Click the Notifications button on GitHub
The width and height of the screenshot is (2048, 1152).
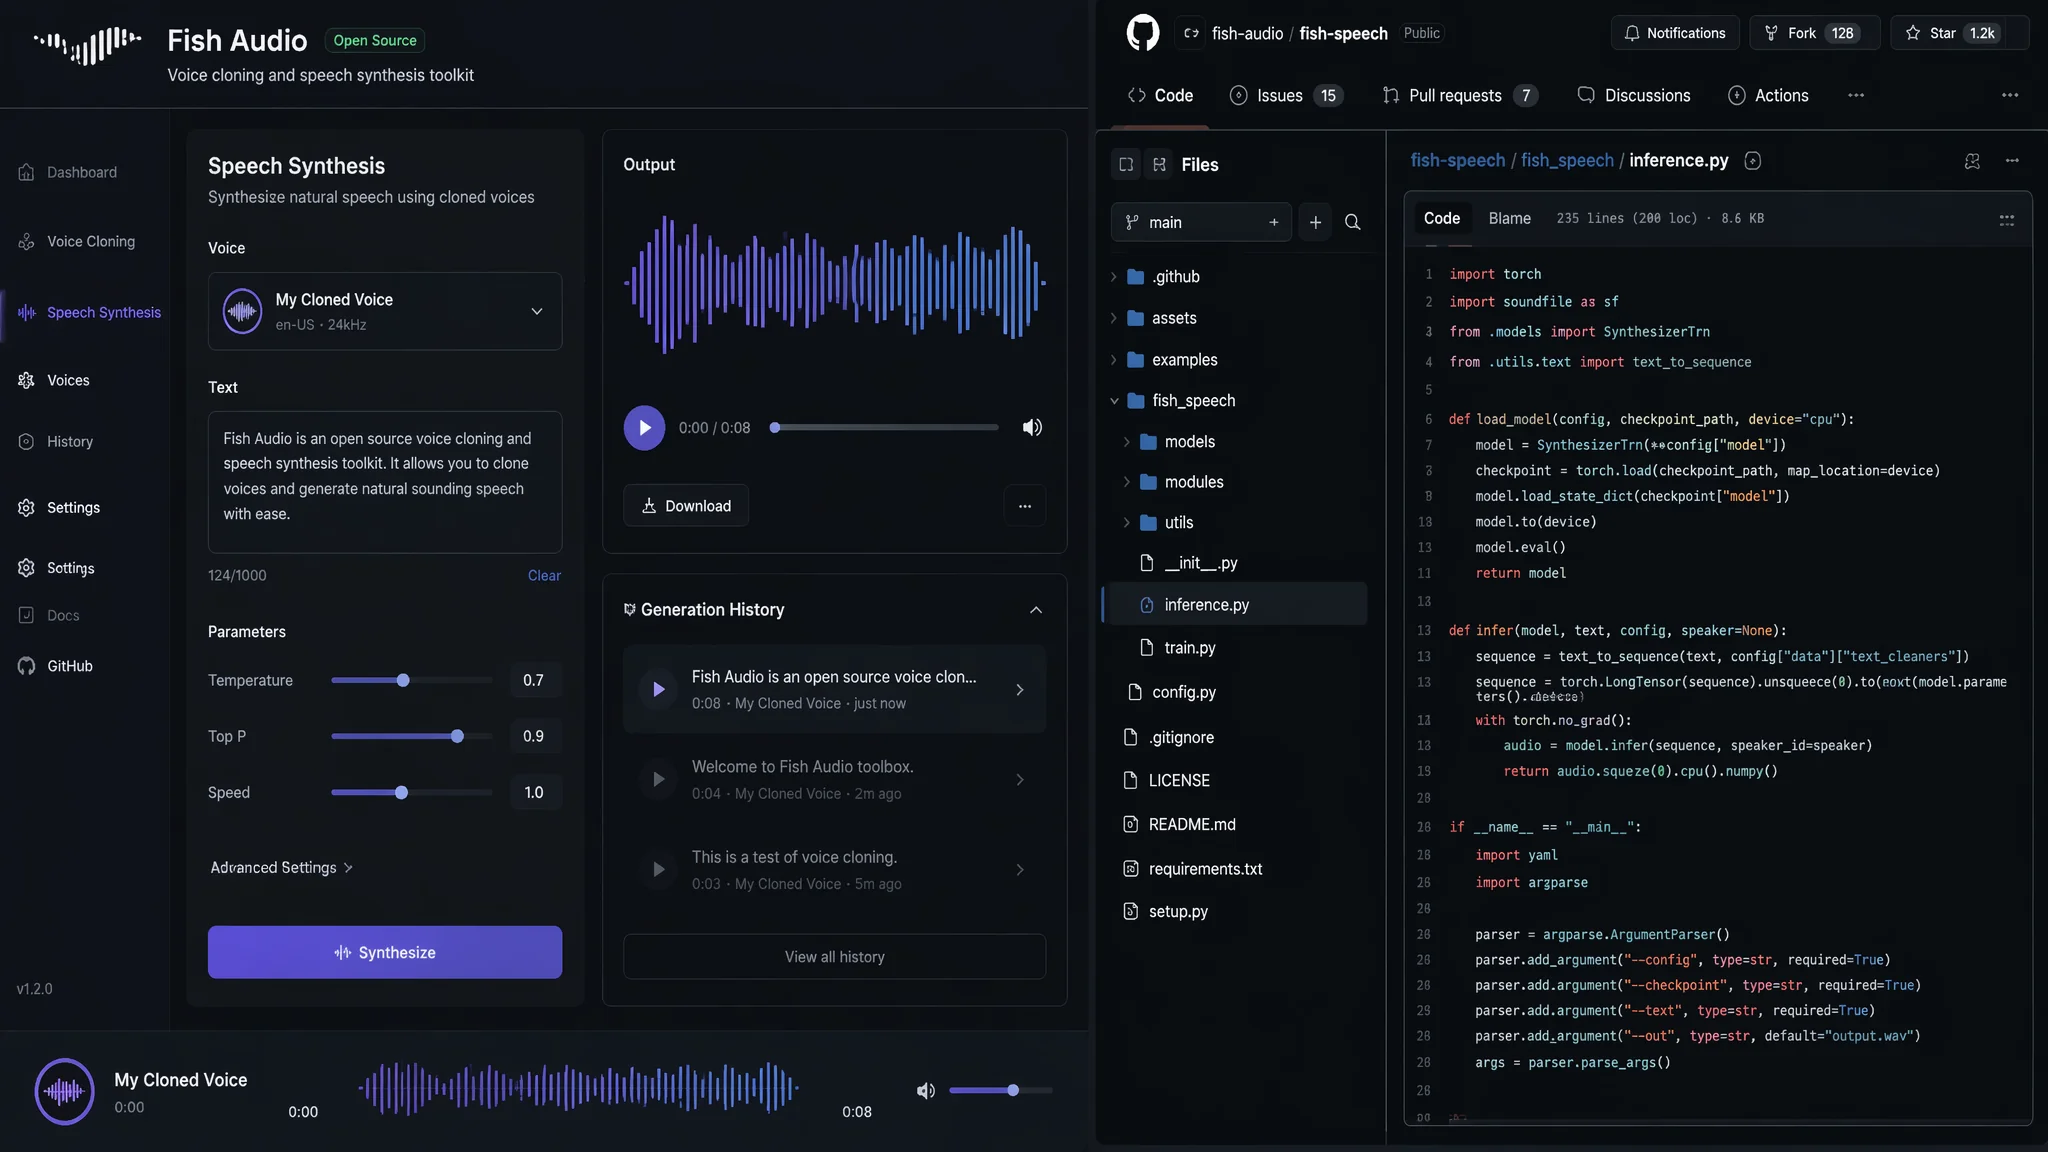pos(1675,33)
